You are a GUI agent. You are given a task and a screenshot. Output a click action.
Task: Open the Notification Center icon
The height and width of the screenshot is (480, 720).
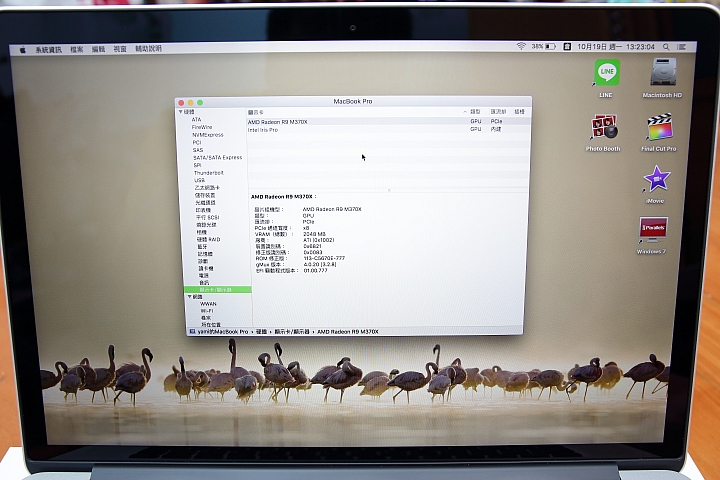[682, 47]
